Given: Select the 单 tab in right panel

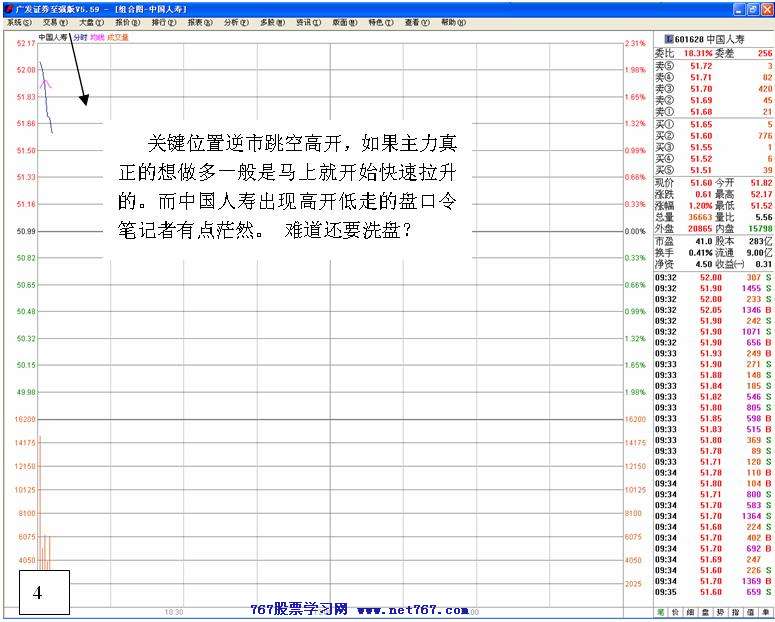Looking at the screenshot, I should click(766, 611).
